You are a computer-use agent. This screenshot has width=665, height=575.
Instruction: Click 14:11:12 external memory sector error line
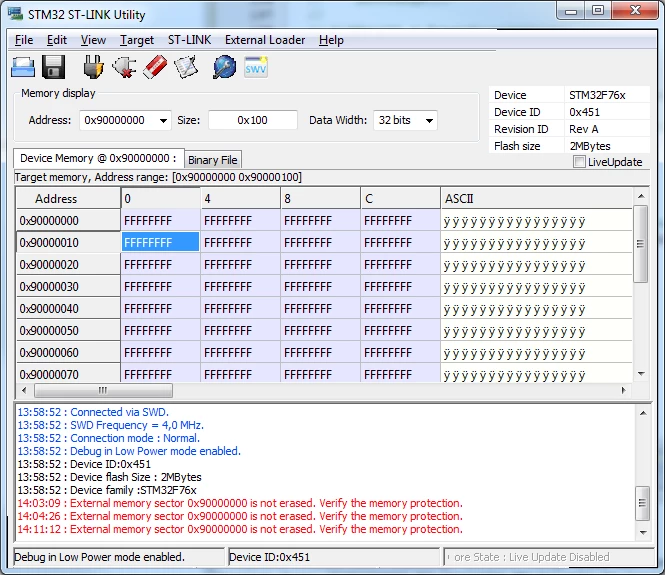(x=240, y=529)
